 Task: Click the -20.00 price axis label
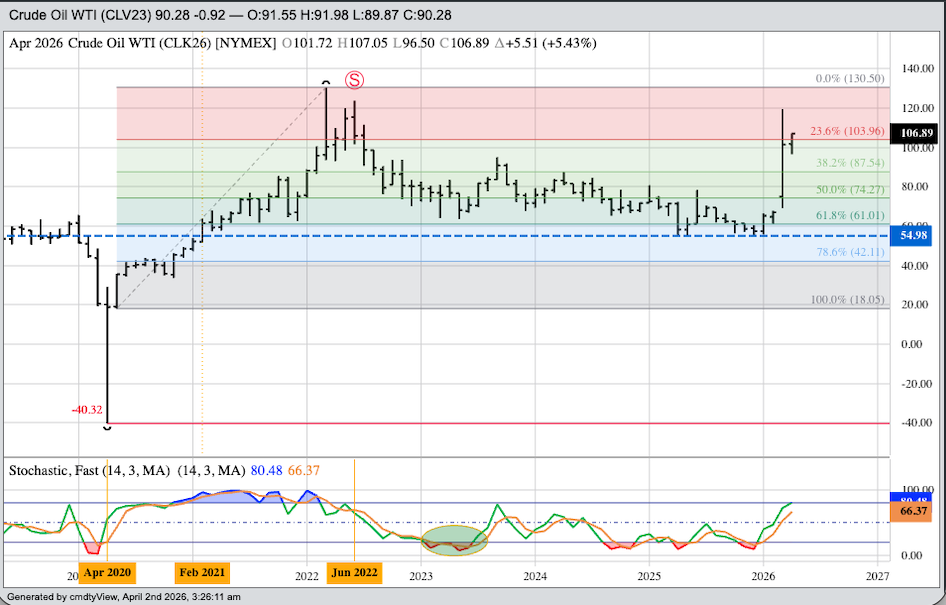pos(918,384)
